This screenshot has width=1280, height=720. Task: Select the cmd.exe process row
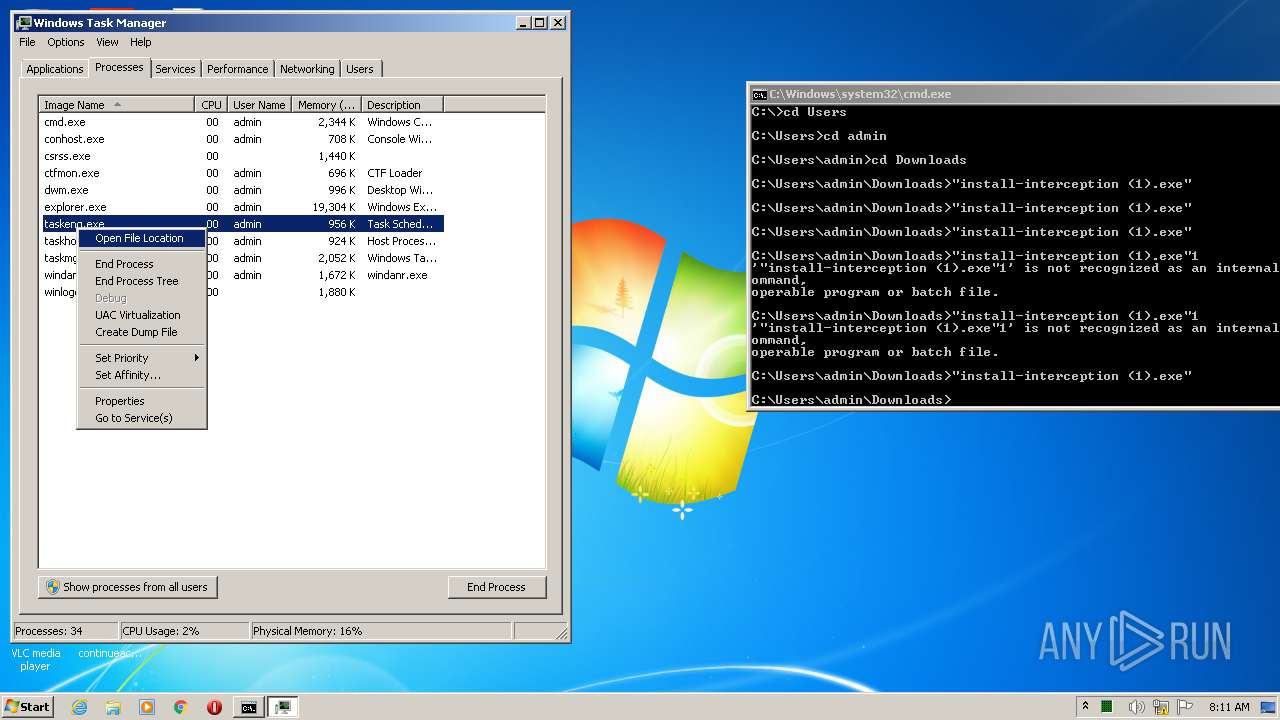[241, 122]
